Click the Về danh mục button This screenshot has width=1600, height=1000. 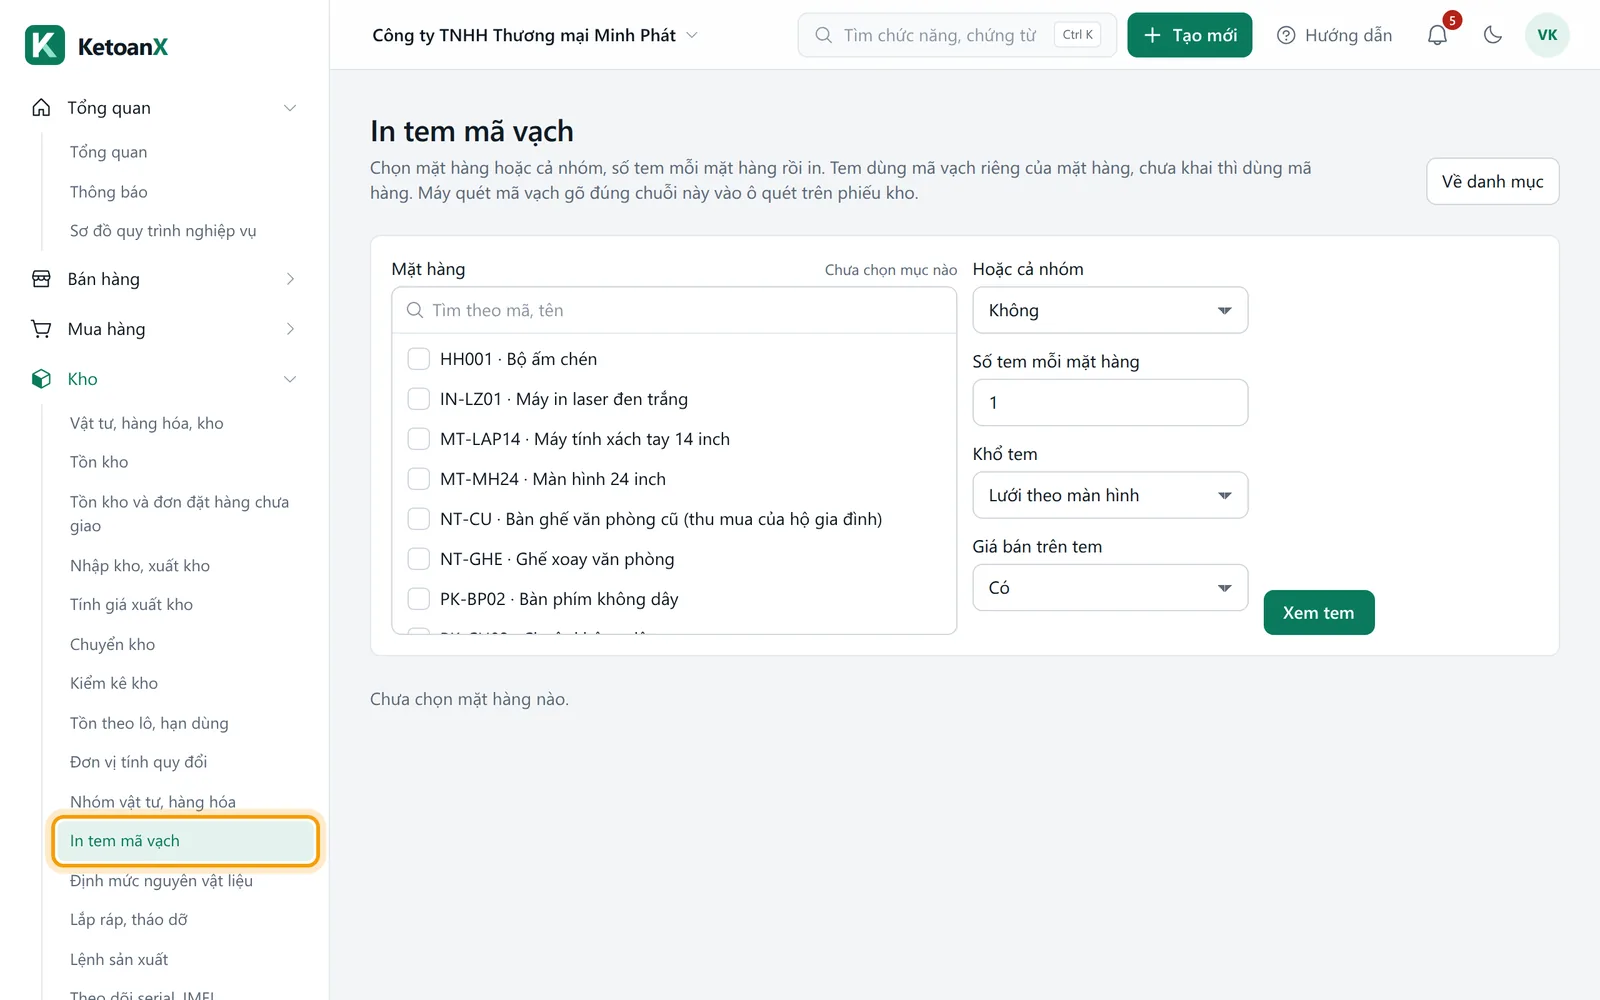pyautogui.click(x=1492, y=181)
